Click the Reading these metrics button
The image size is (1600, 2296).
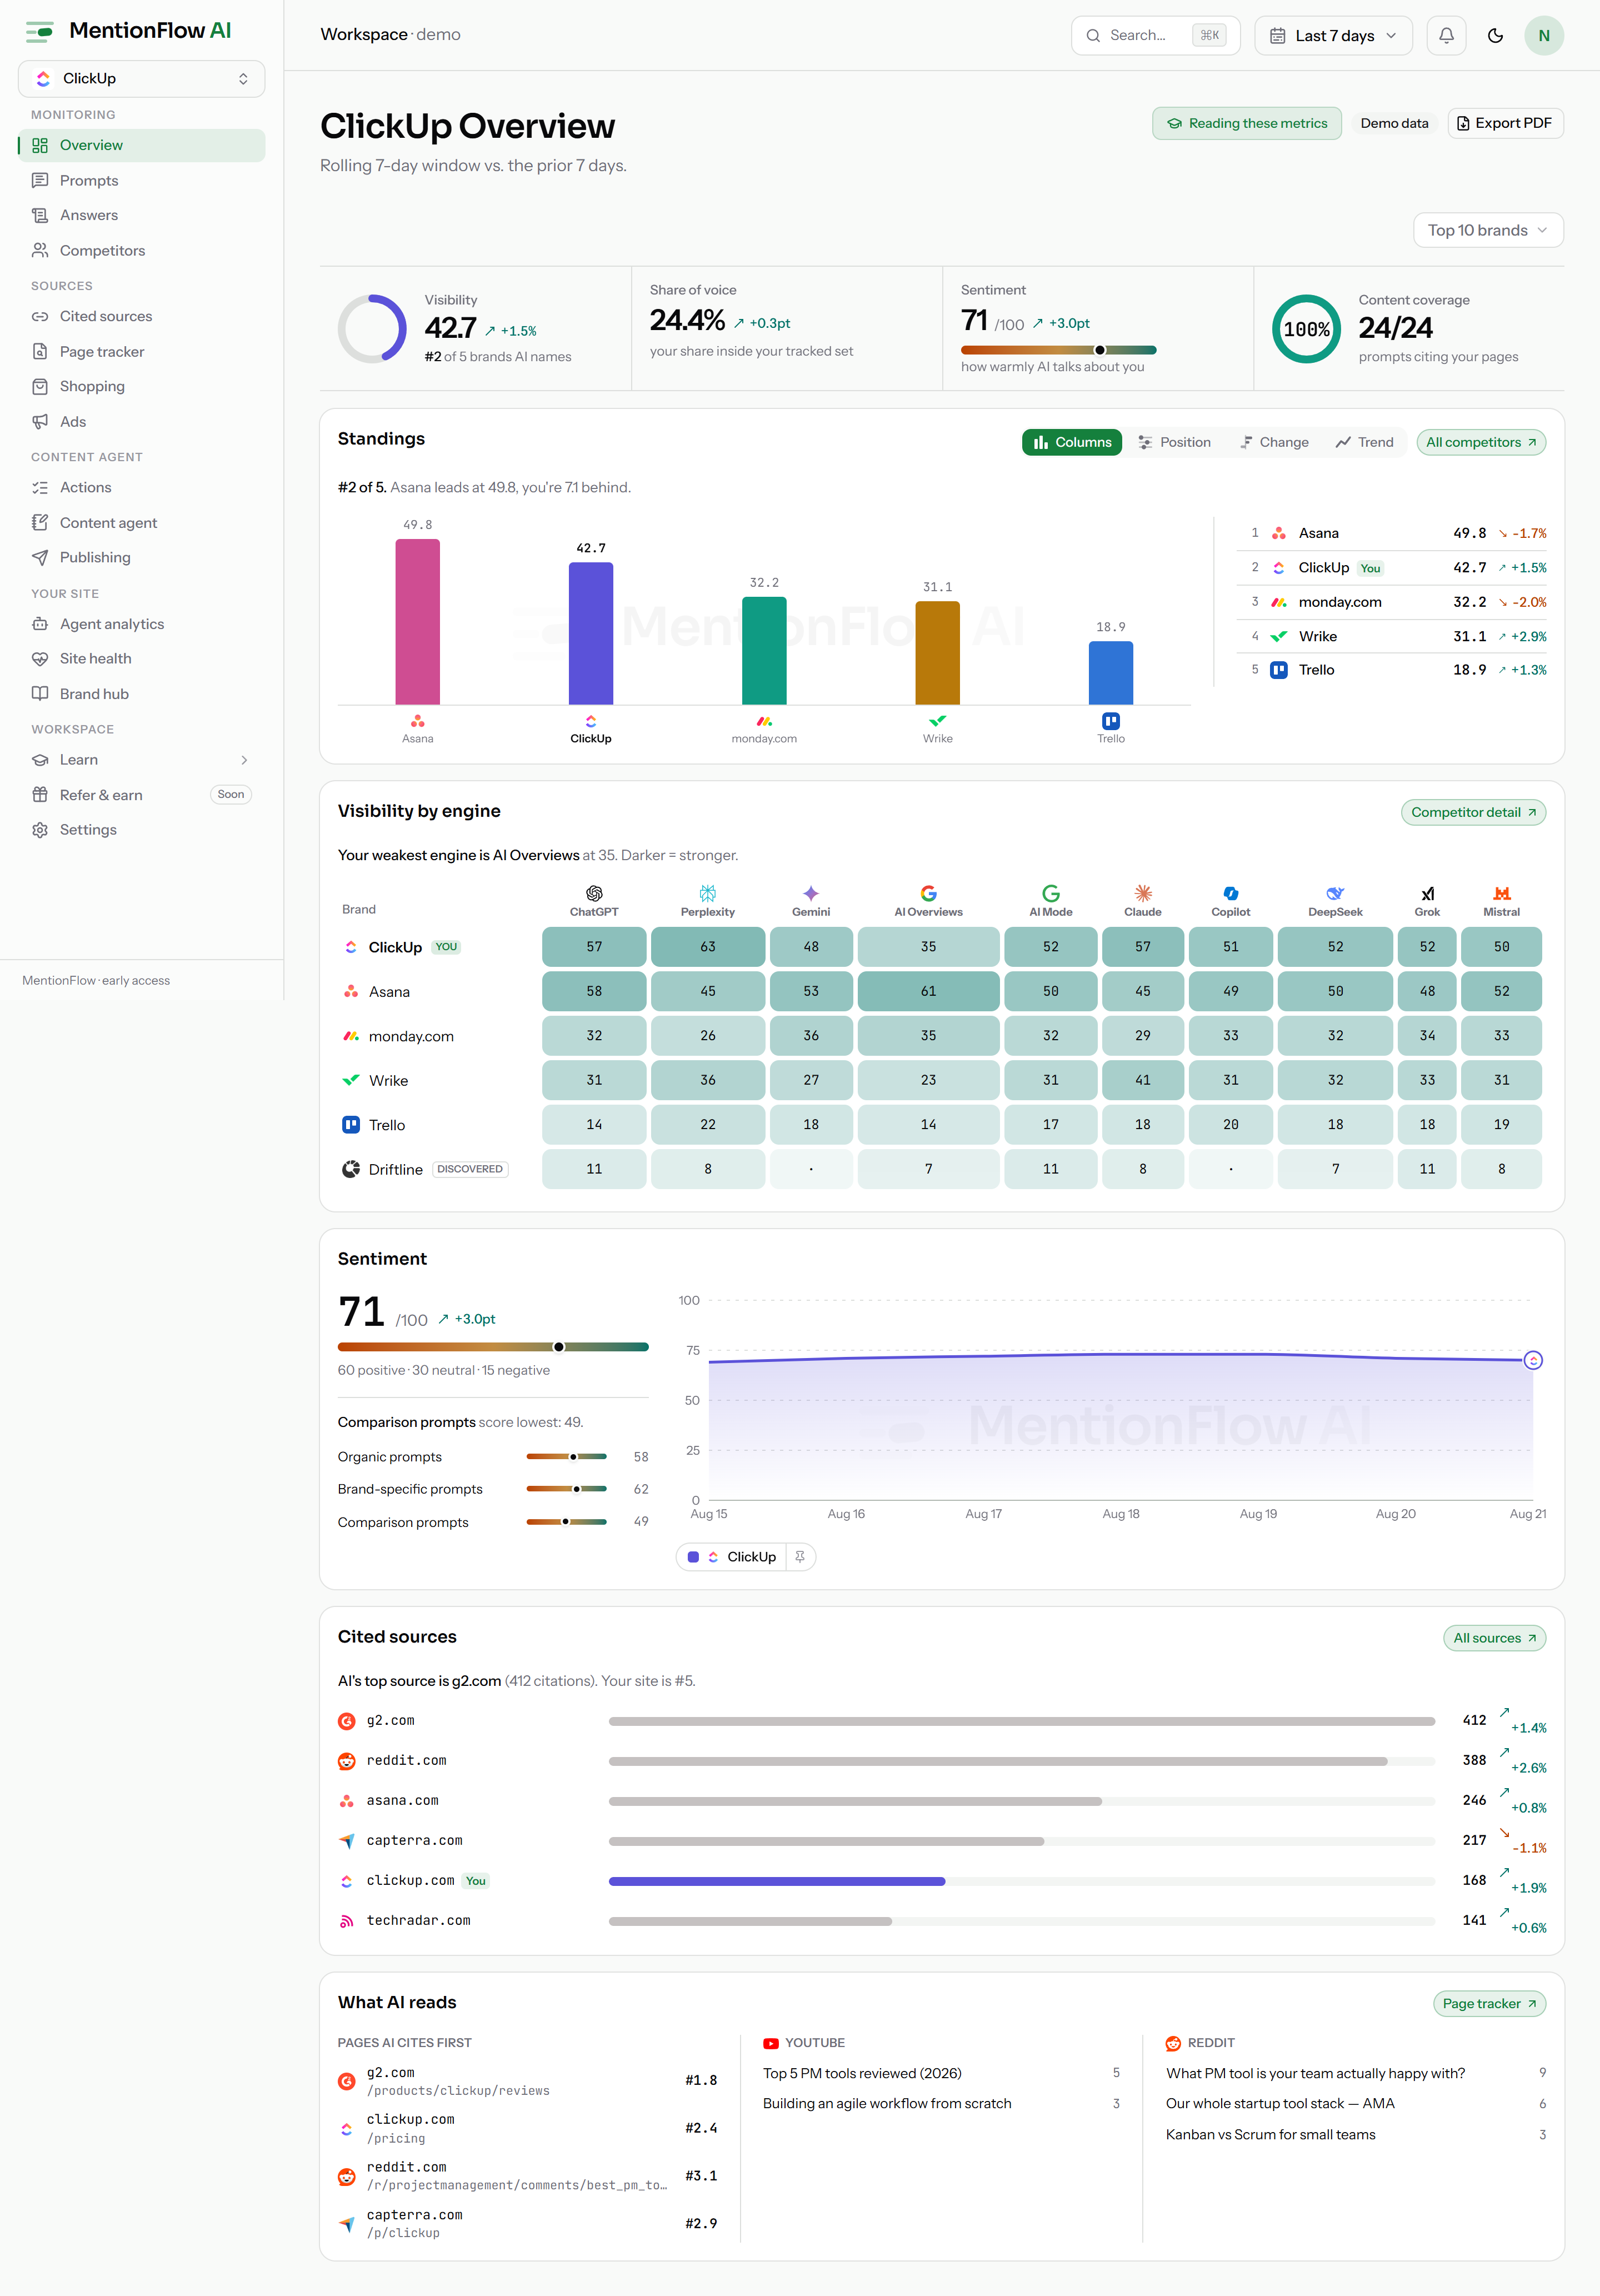coord(1247,123)
